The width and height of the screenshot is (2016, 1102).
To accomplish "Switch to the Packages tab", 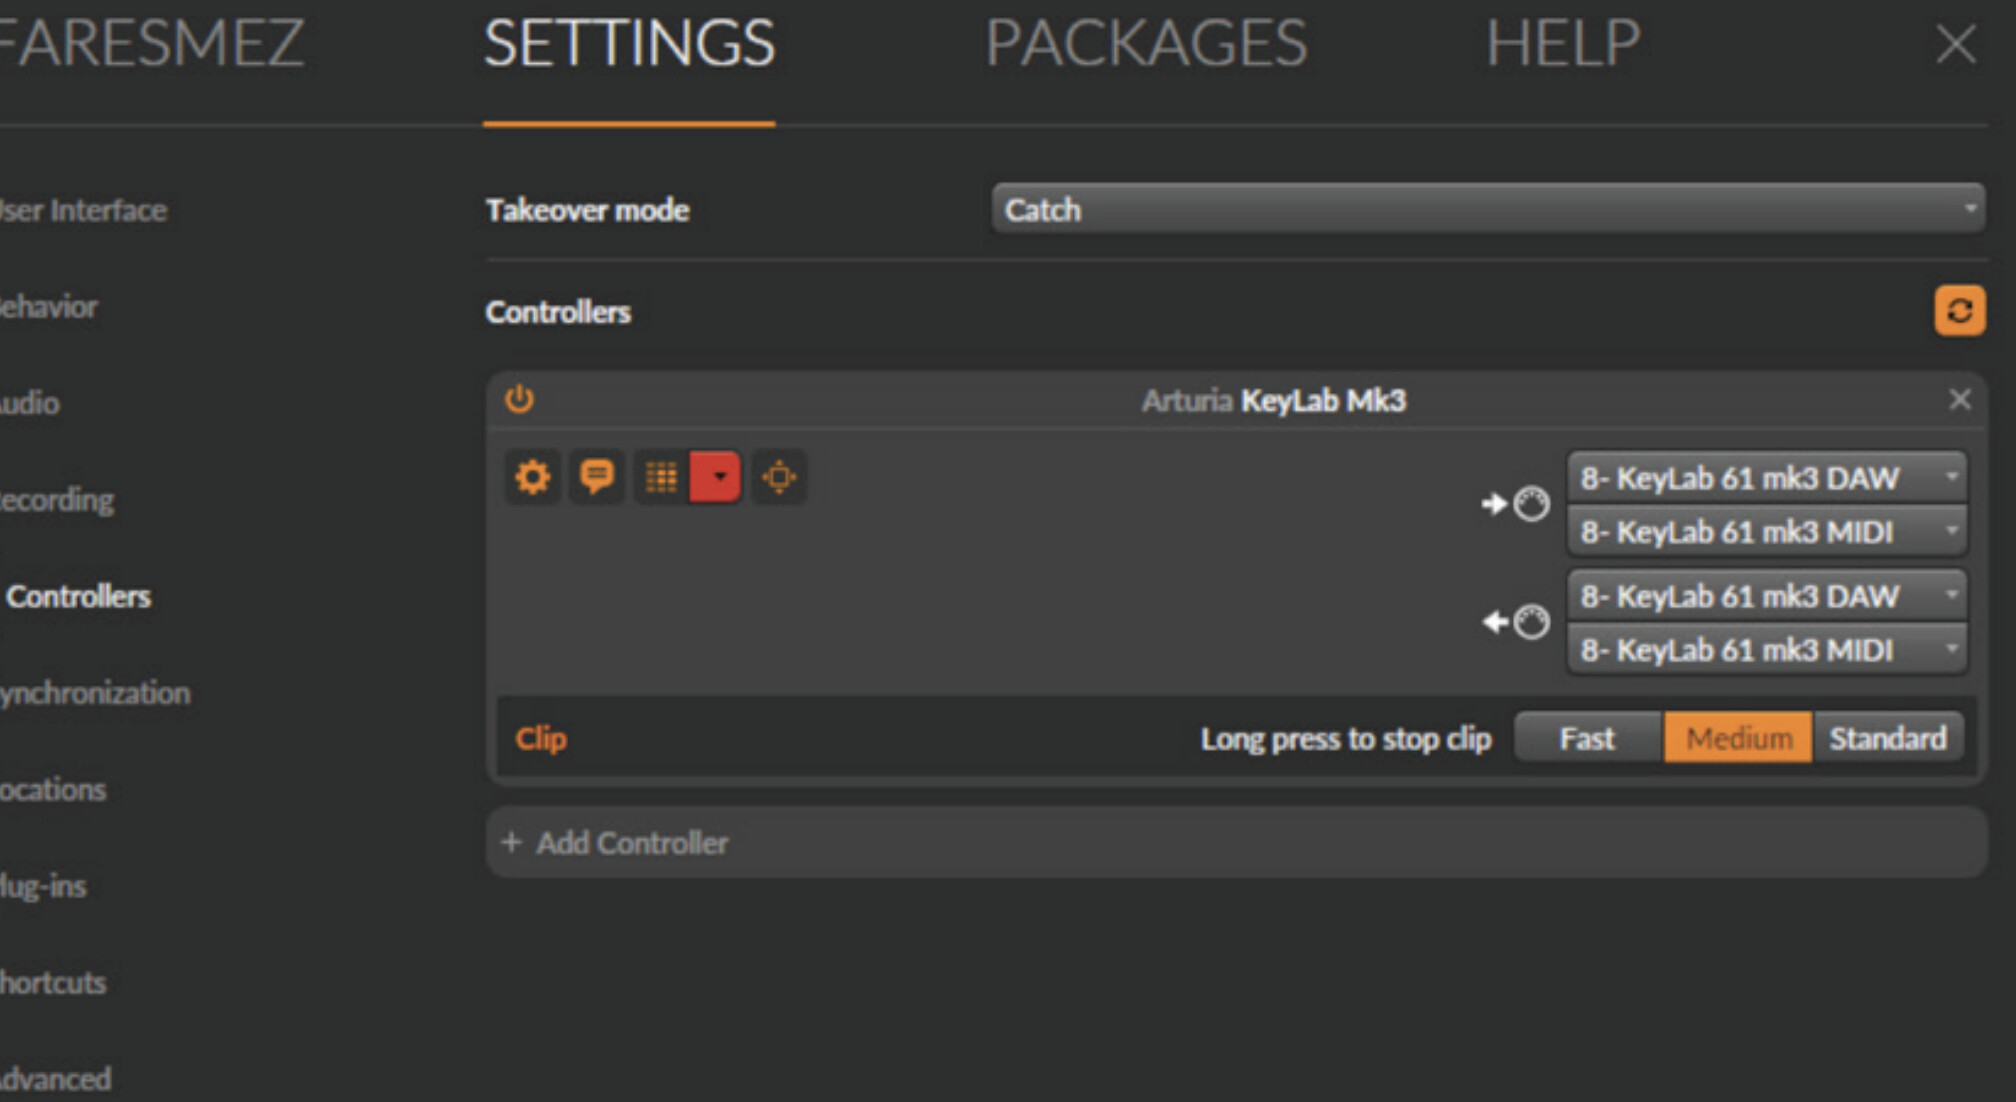I will click(1146, 43).
